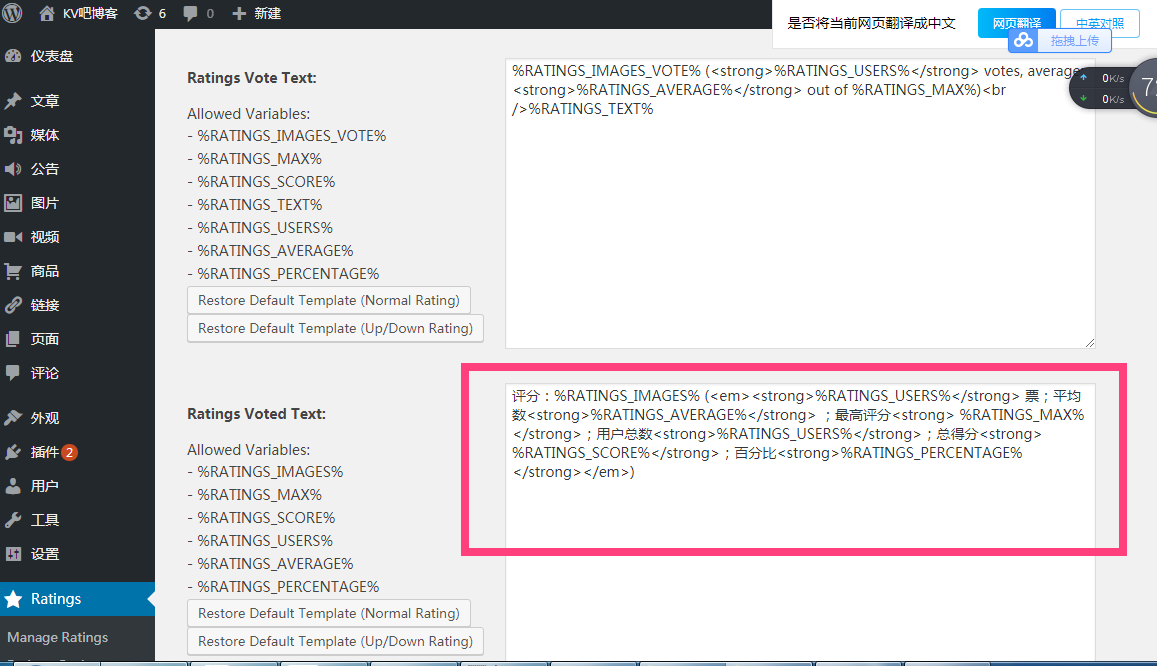Open the 文章 posts menu
This screenshot has width=1157, height=666.
(x=77, y=101)
